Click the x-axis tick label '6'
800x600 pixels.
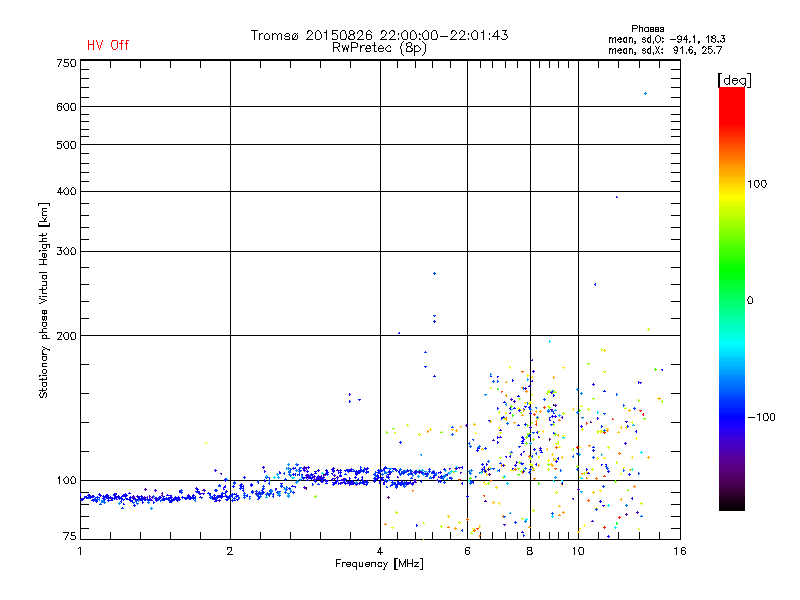467,551
